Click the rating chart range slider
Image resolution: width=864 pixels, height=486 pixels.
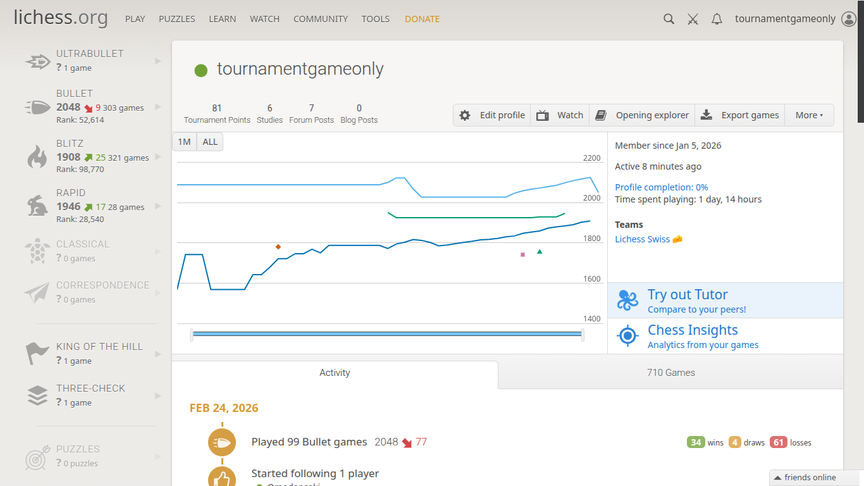tap(387, 335)
